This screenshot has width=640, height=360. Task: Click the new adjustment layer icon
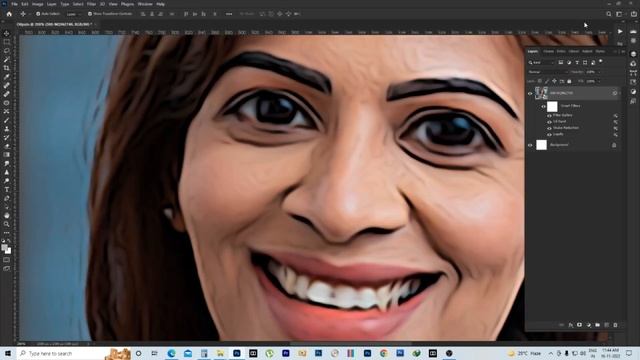(x=588, y=325)
